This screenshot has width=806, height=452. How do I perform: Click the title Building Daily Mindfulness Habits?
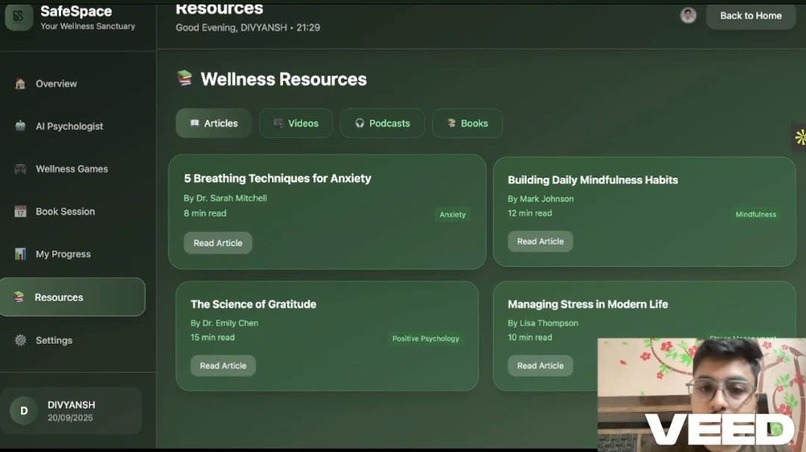coord(593,180)
